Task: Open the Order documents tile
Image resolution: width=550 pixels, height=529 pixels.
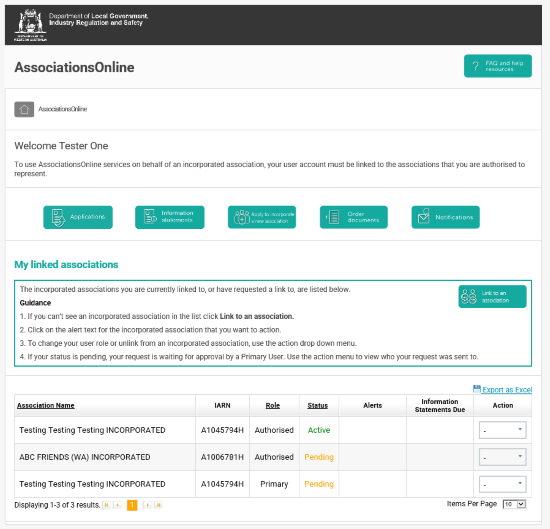Action: click(x=354, y=217)
